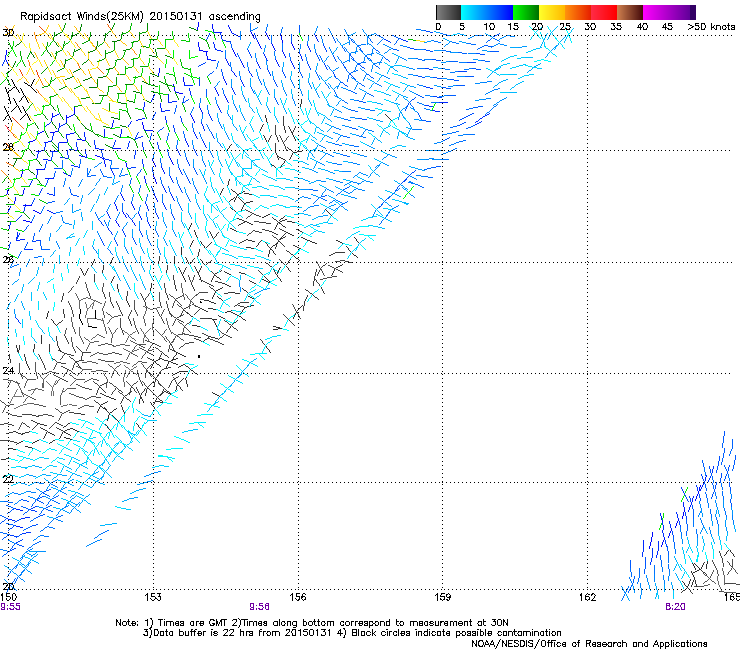Click the legend label '45'
This screenshot has width=740, height=650.
[x=667, y=27]
